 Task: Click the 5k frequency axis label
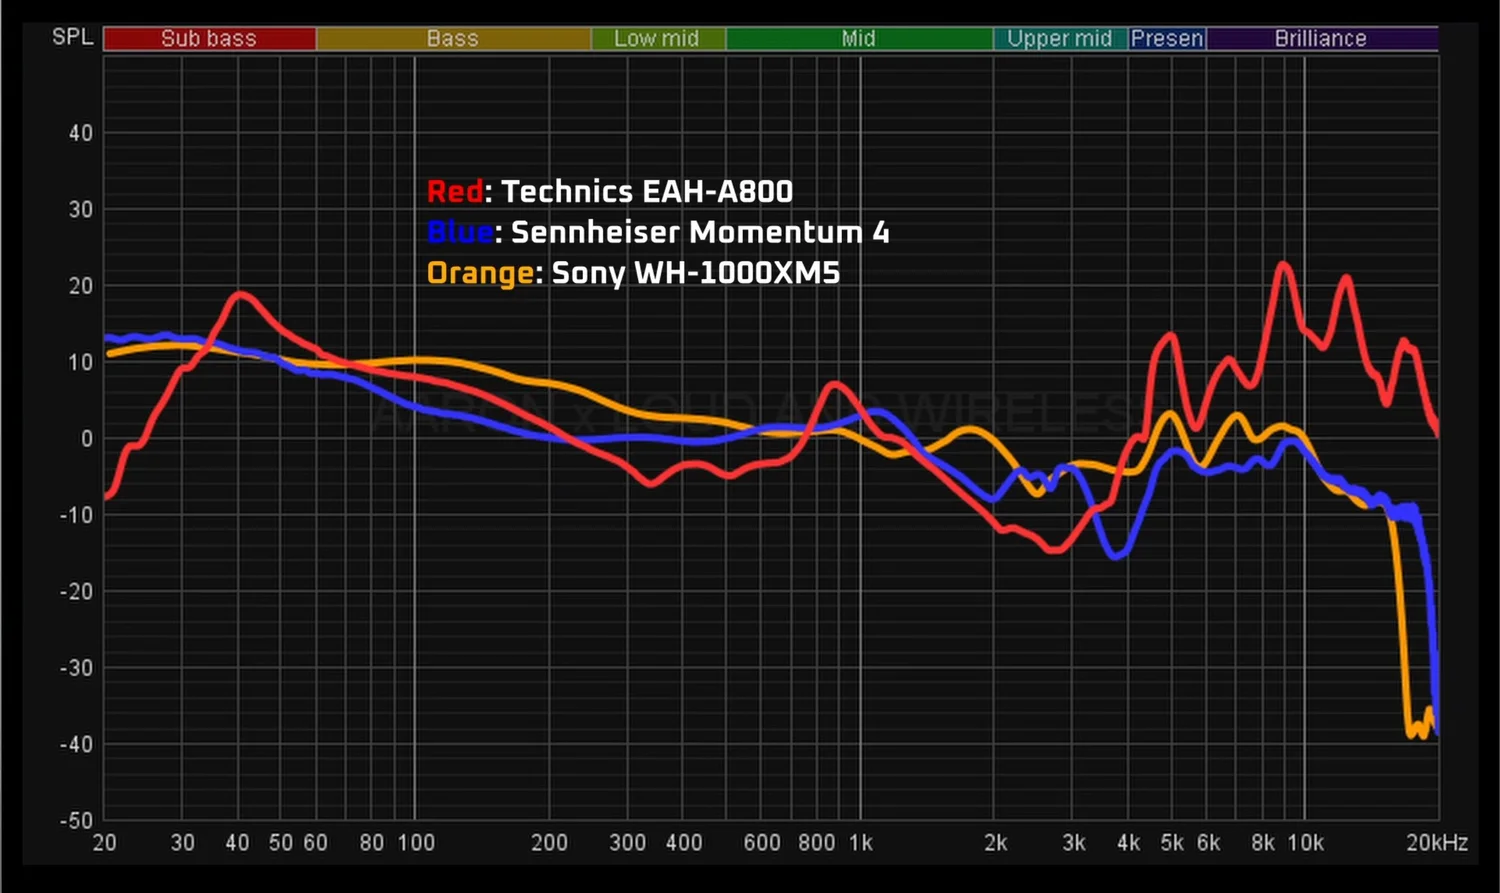click(1172, 843)
